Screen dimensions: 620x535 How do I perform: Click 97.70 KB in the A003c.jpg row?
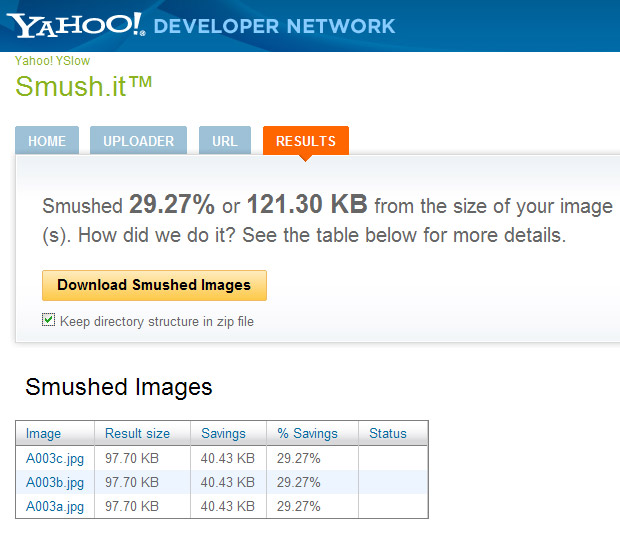[132, 458]
